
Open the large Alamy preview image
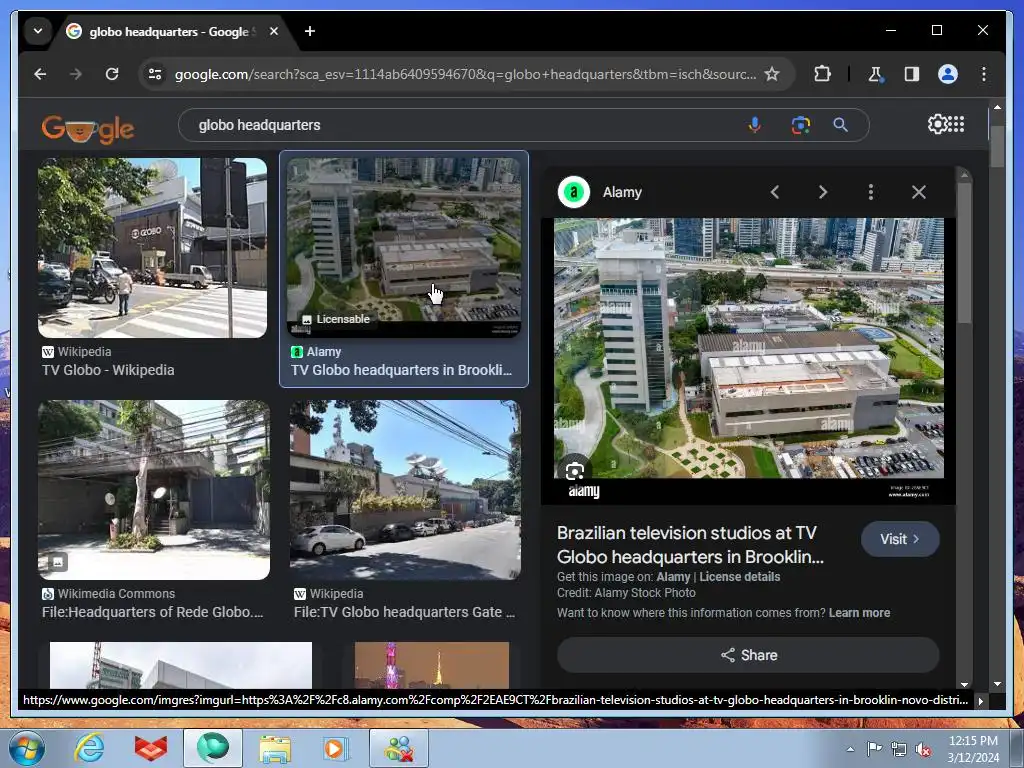click(748, 360)
